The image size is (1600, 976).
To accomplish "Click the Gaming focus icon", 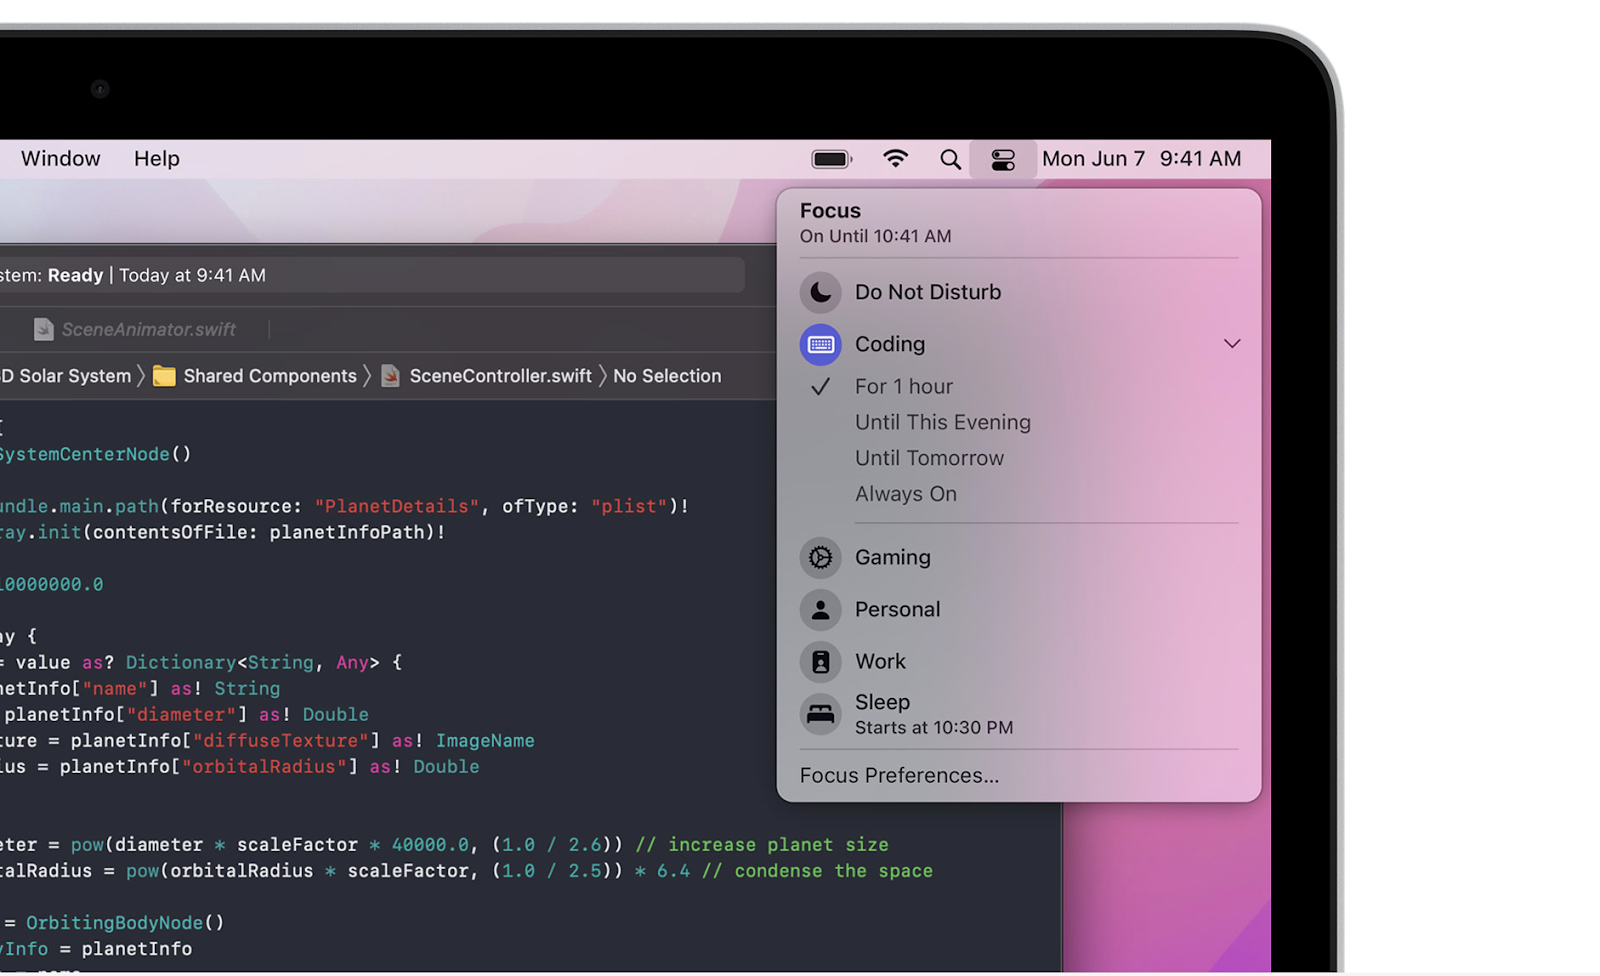I will 820,557.
